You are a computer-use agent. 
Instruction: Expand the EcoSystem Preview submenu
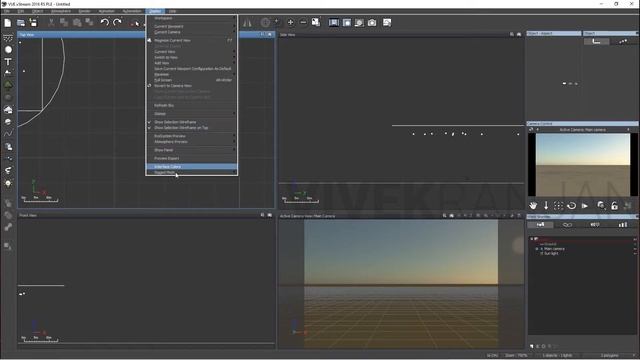click(191, 136)
